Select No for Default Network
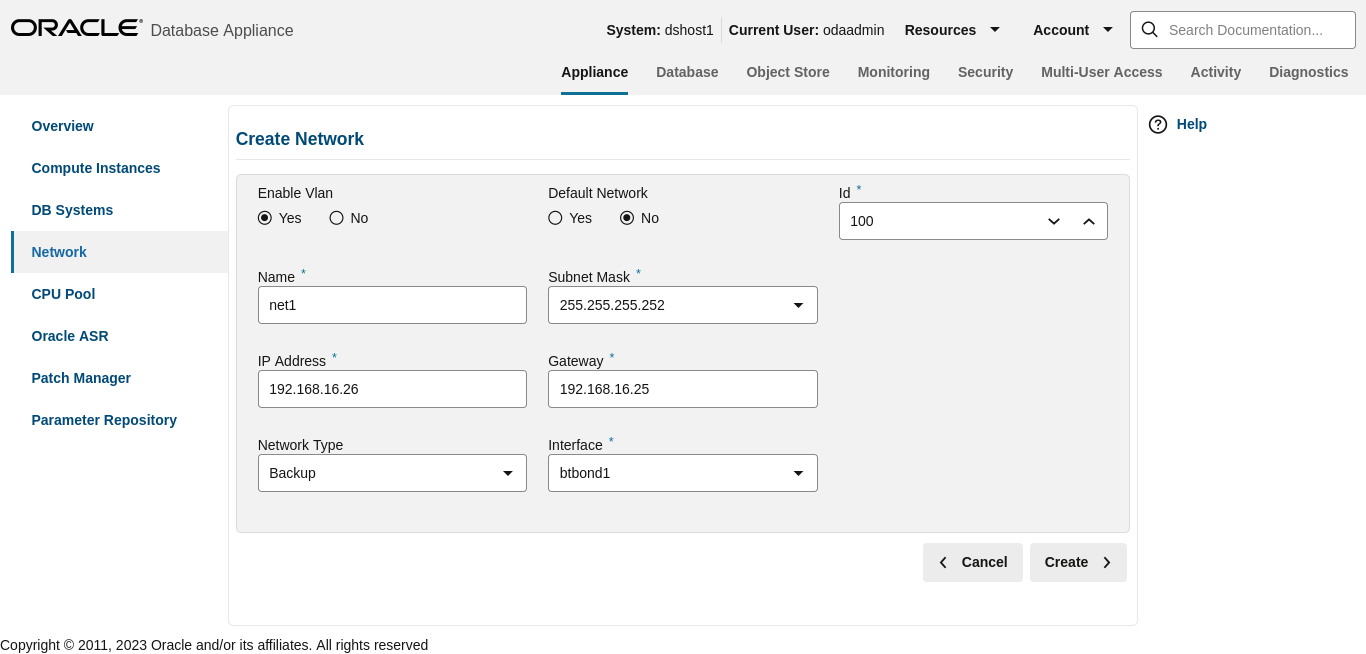The image size is (1366, 654). pyautogui.click(x=627, y=218)
